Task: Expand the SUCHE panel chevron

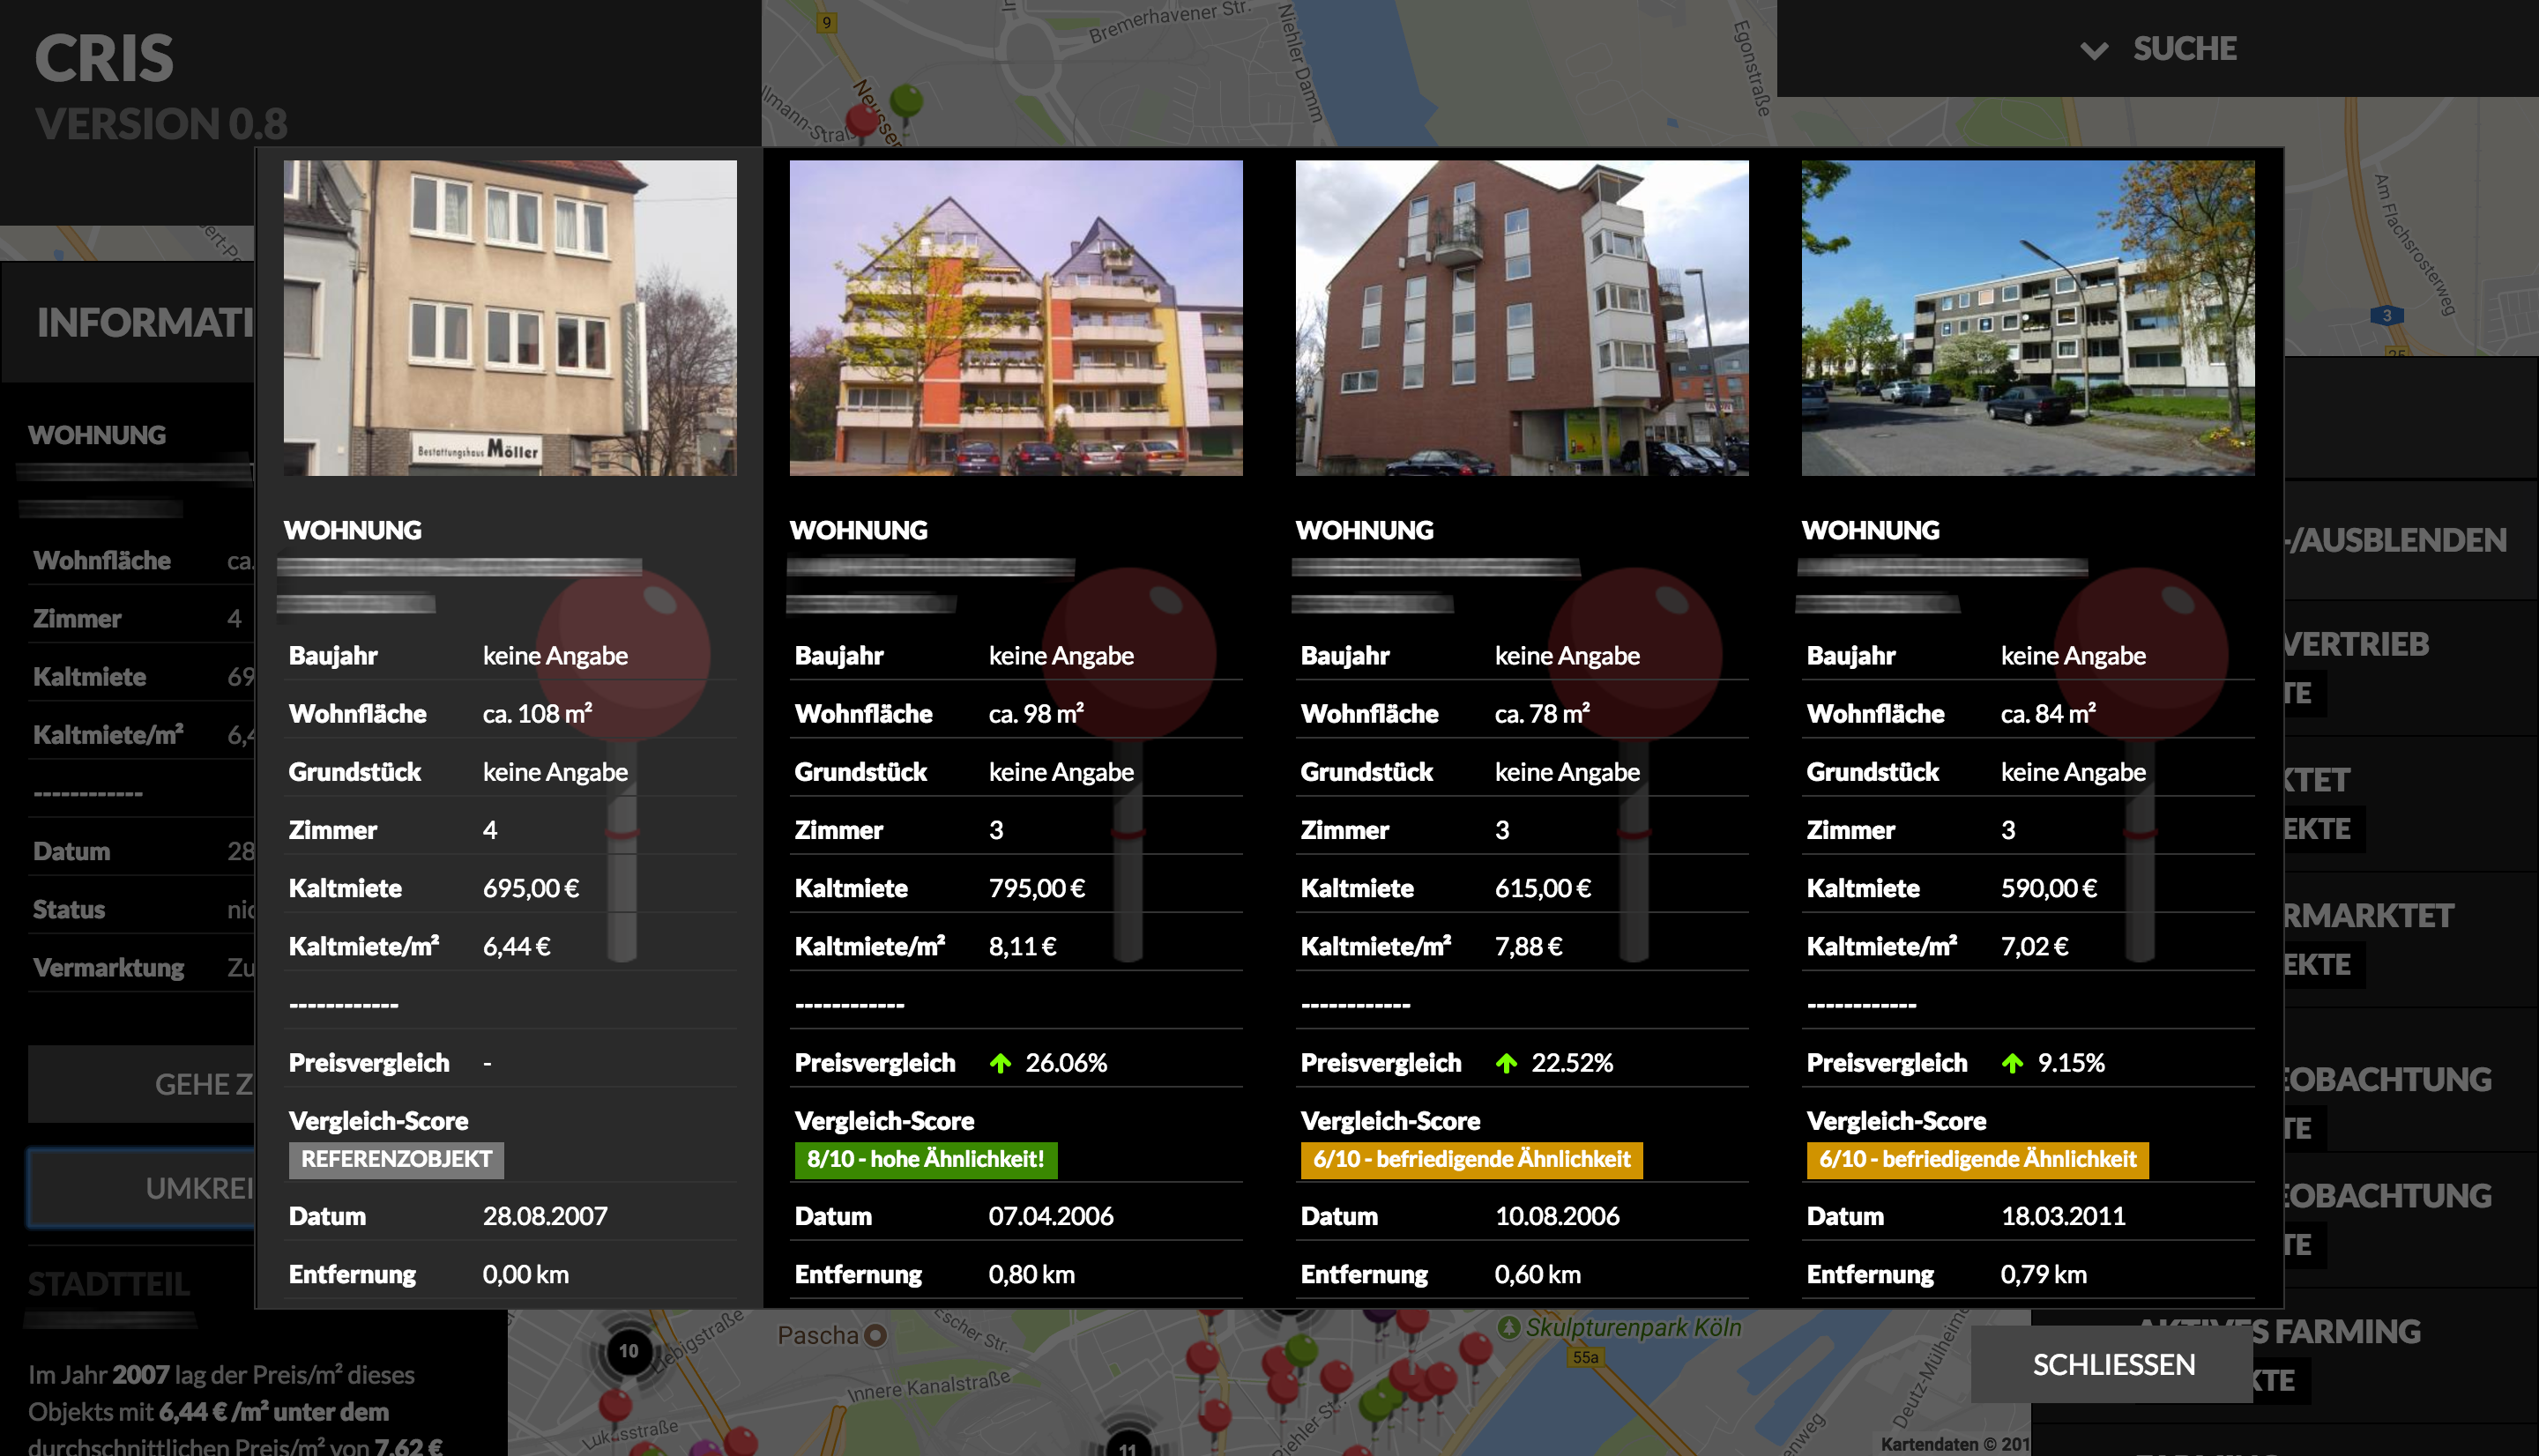Action: [x=2094, y=50]
